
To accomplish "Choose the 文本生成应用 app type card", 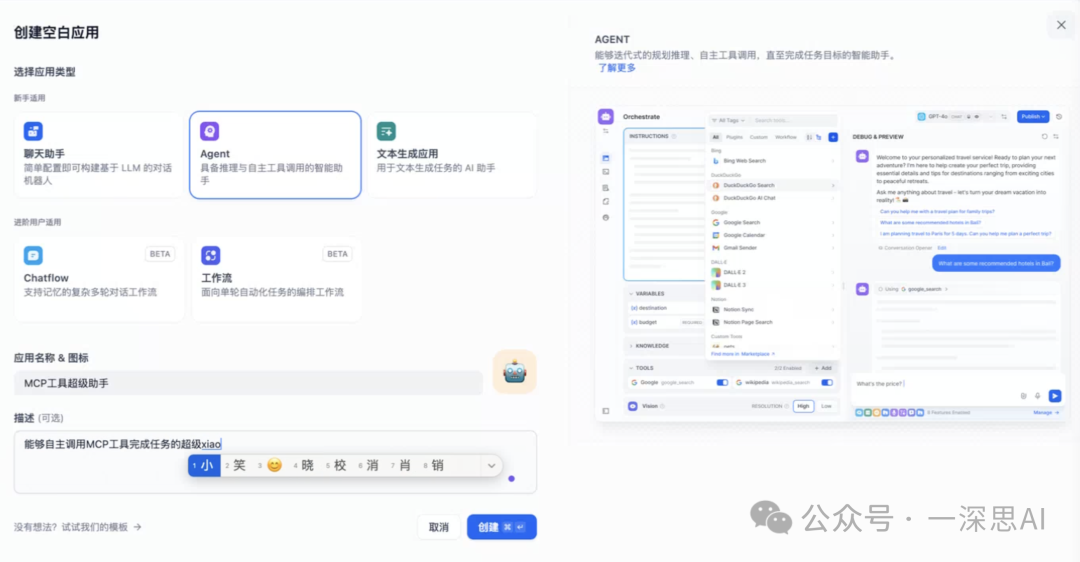I will pos(453,155).
